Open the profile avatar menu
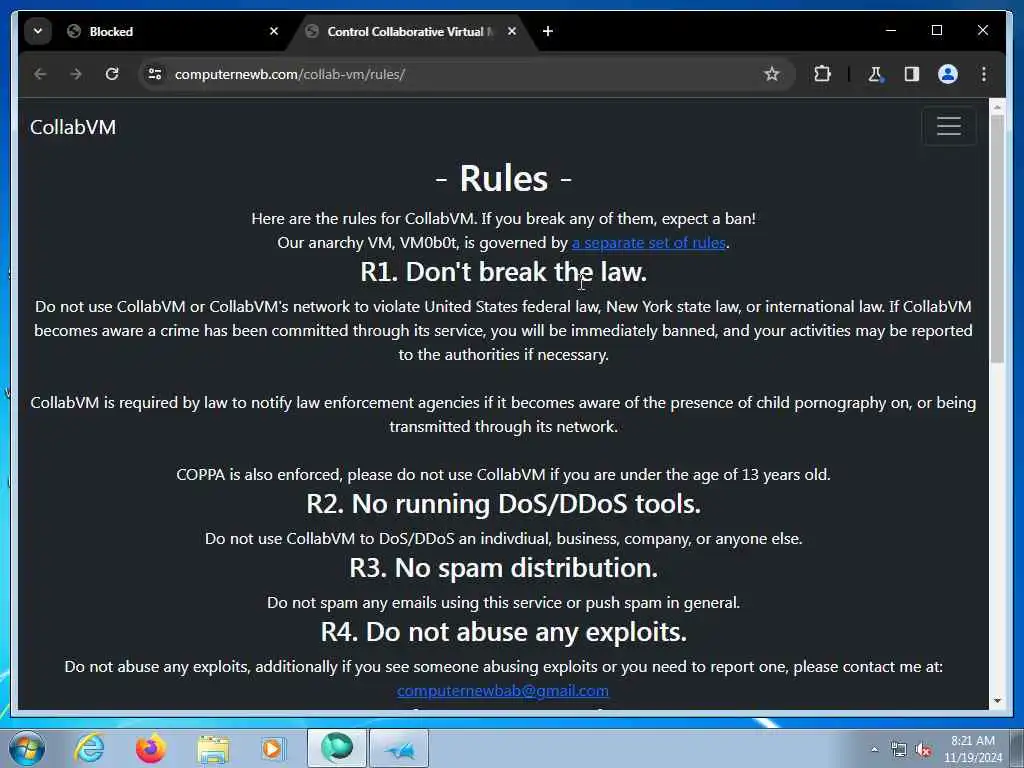 (948, 74)
